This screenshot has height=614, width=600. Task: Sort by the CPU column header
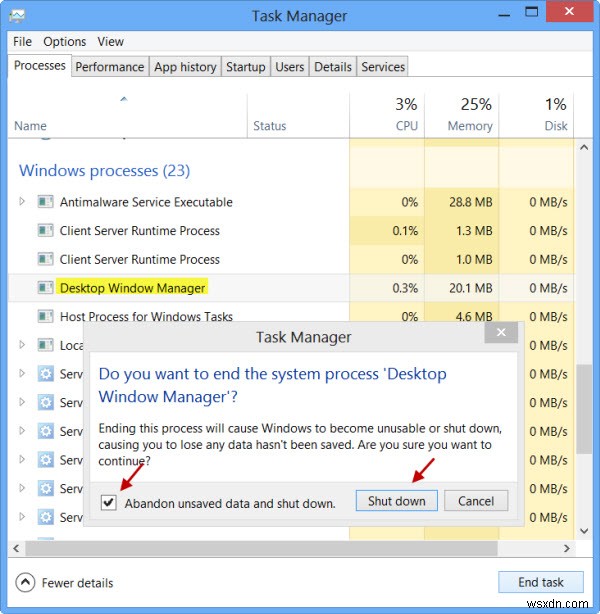click(387, 115)
